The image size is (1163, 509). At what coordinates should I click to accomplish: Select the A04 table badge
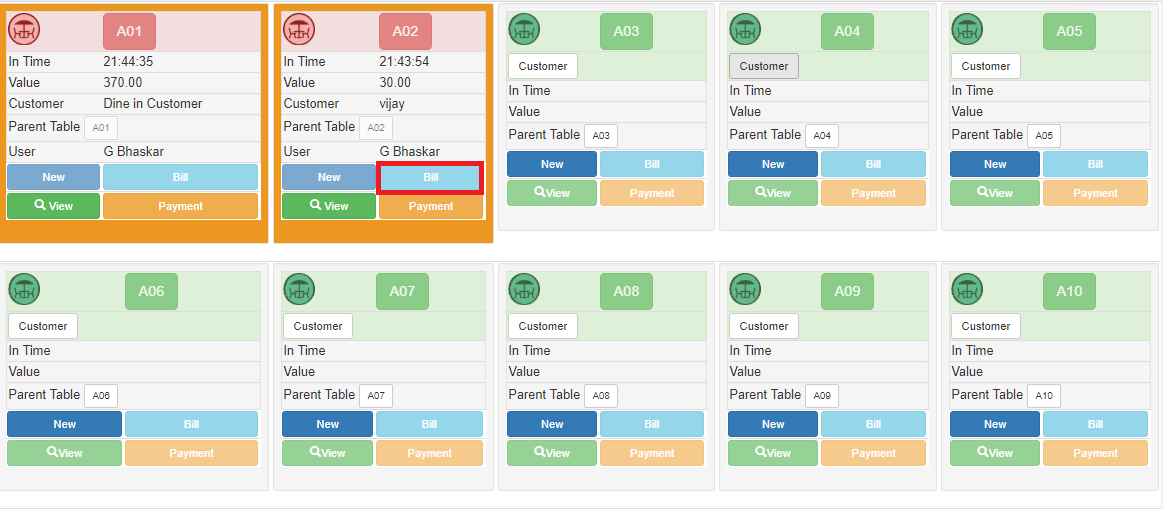(x=847, y=31)
